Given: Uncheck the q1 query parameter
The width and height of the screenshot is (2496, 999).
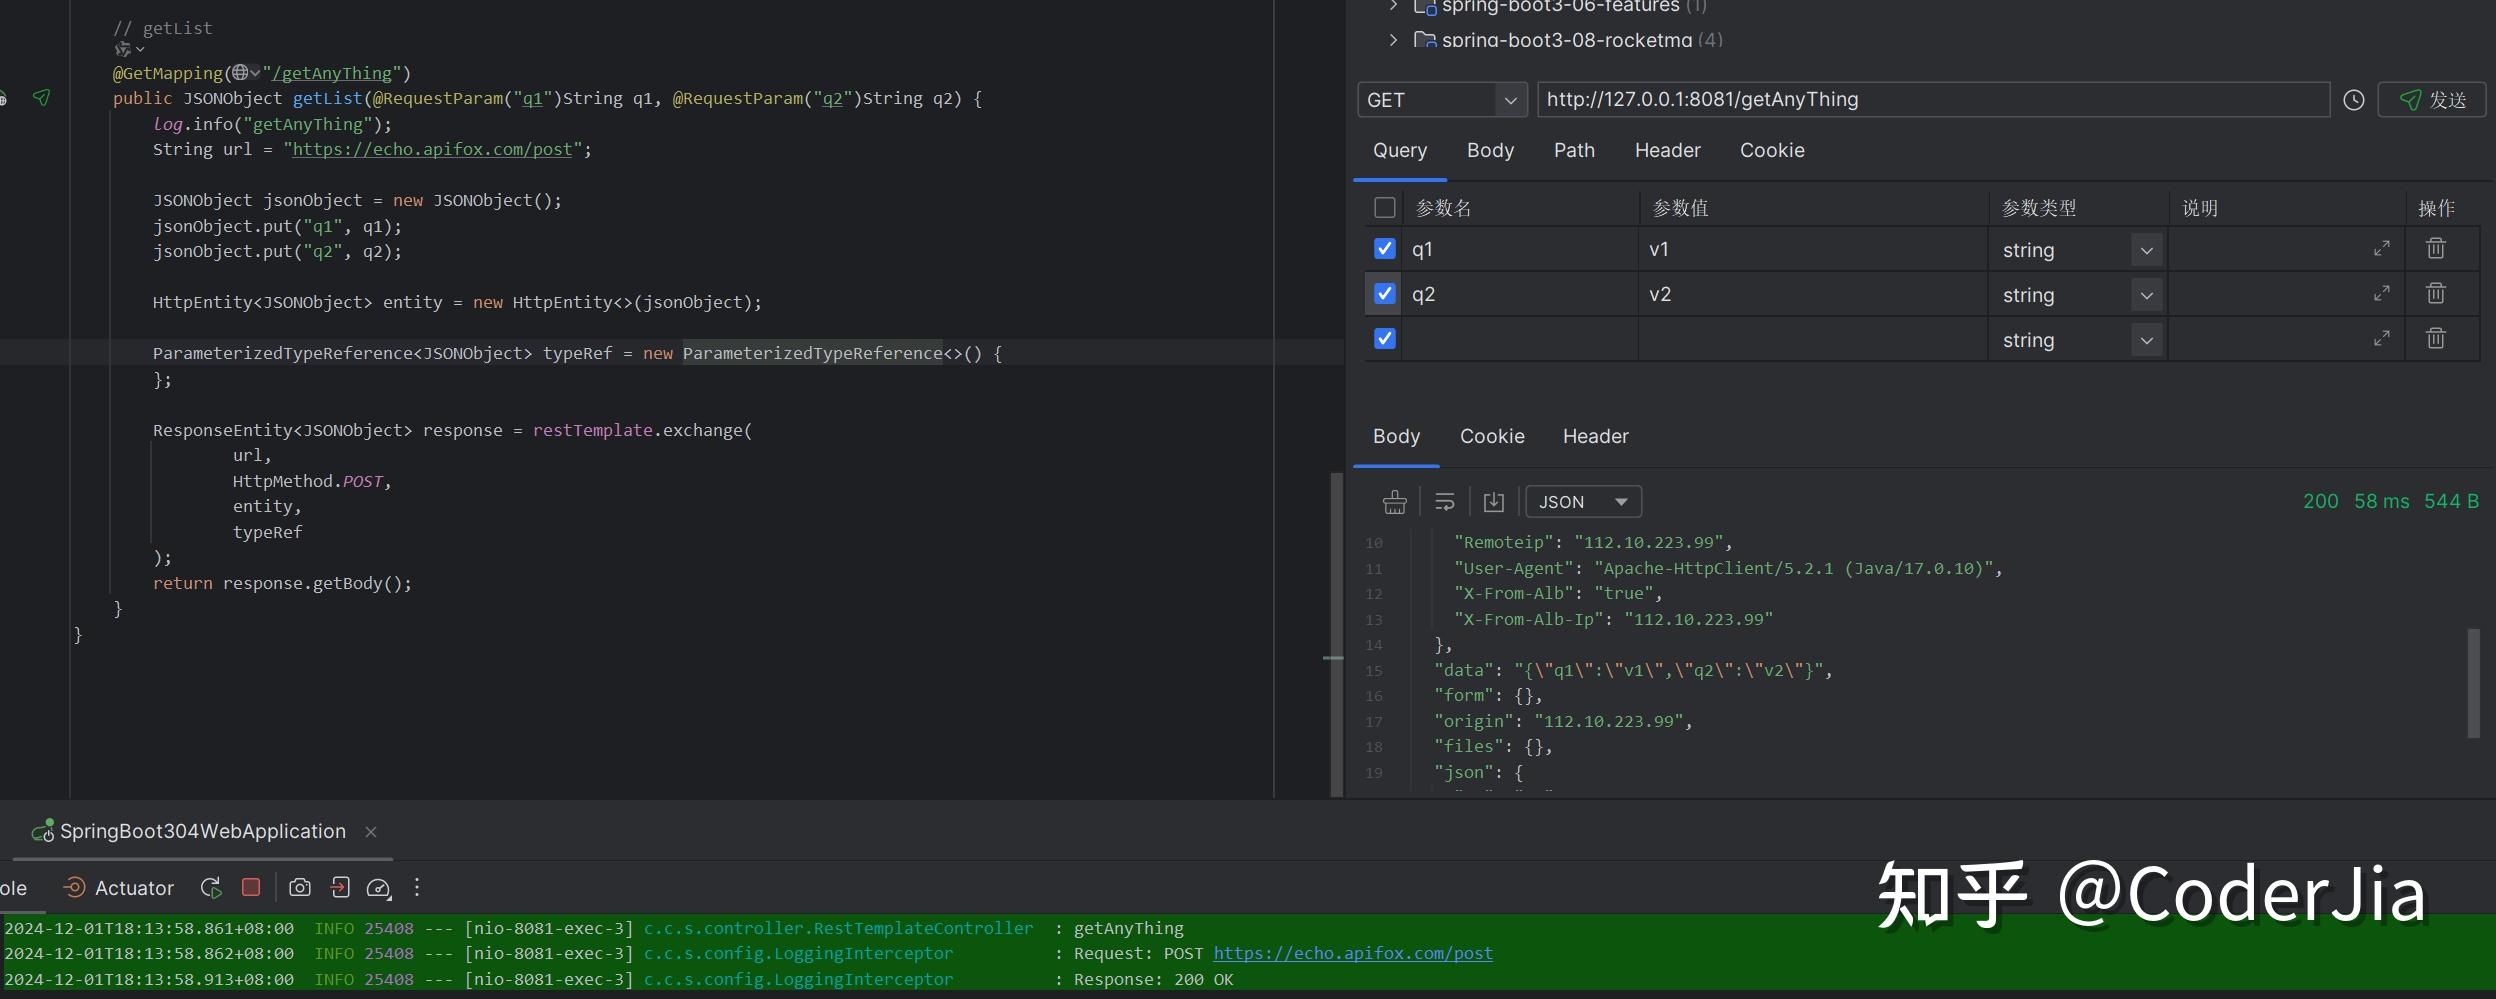Looking at the screenshot, I should click(1384, 249).
